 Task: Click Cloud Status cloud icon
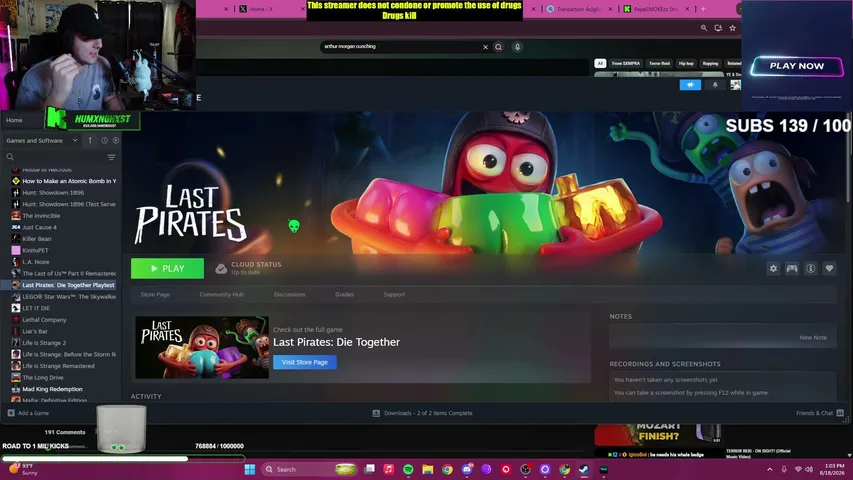[x=221, y=269]
